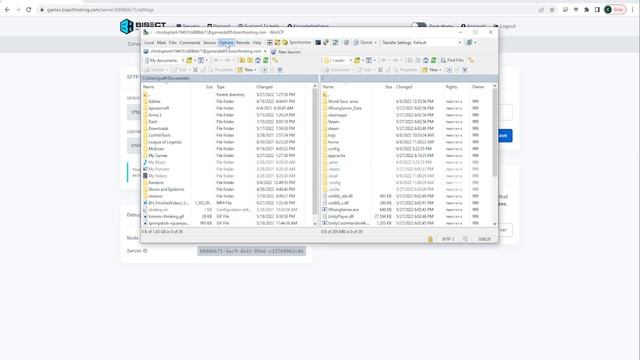
Task: Close the active session tab
Action: 265,51
